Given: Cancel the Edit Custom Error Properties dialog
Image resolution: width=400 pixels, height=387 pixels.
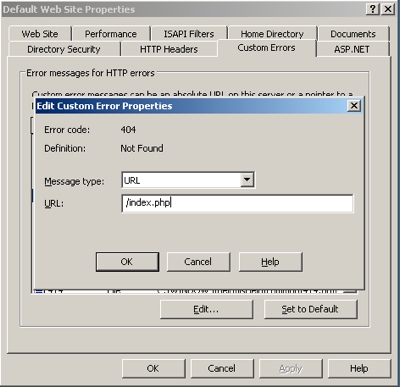Looking at the screenshot, I should coord(198,262).
